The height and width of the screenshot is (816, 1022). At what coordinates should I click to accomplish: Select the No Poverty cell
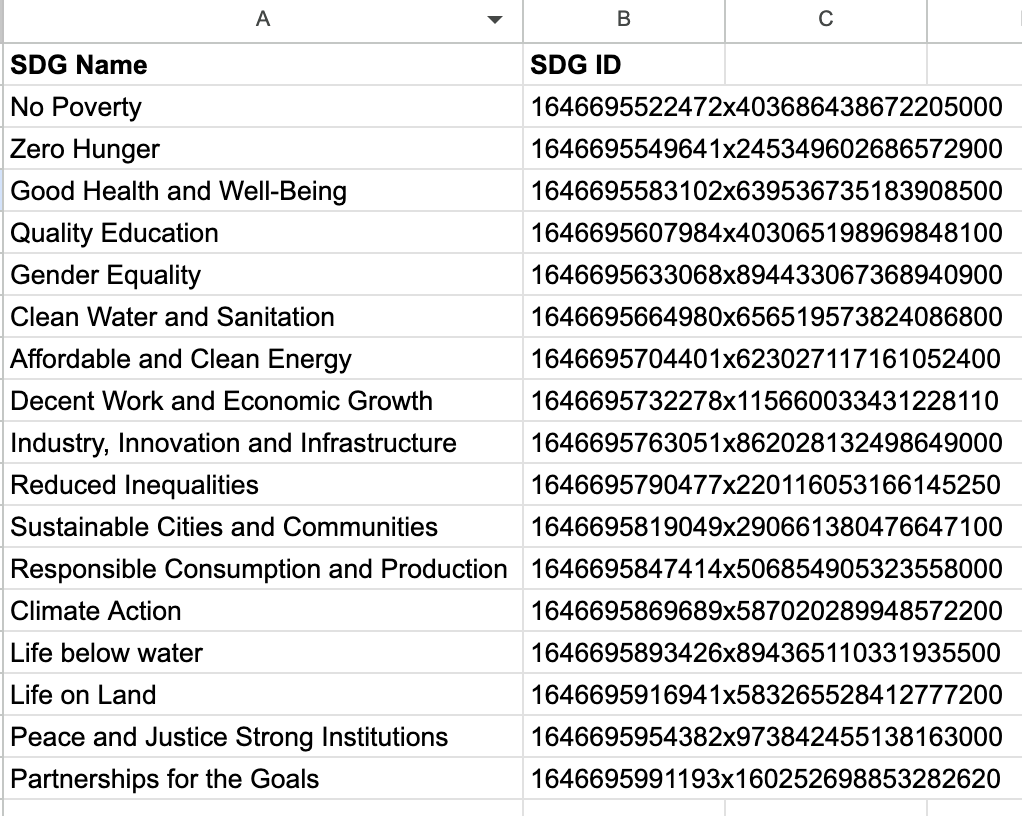pyautogui.click(x=263, y=107)
